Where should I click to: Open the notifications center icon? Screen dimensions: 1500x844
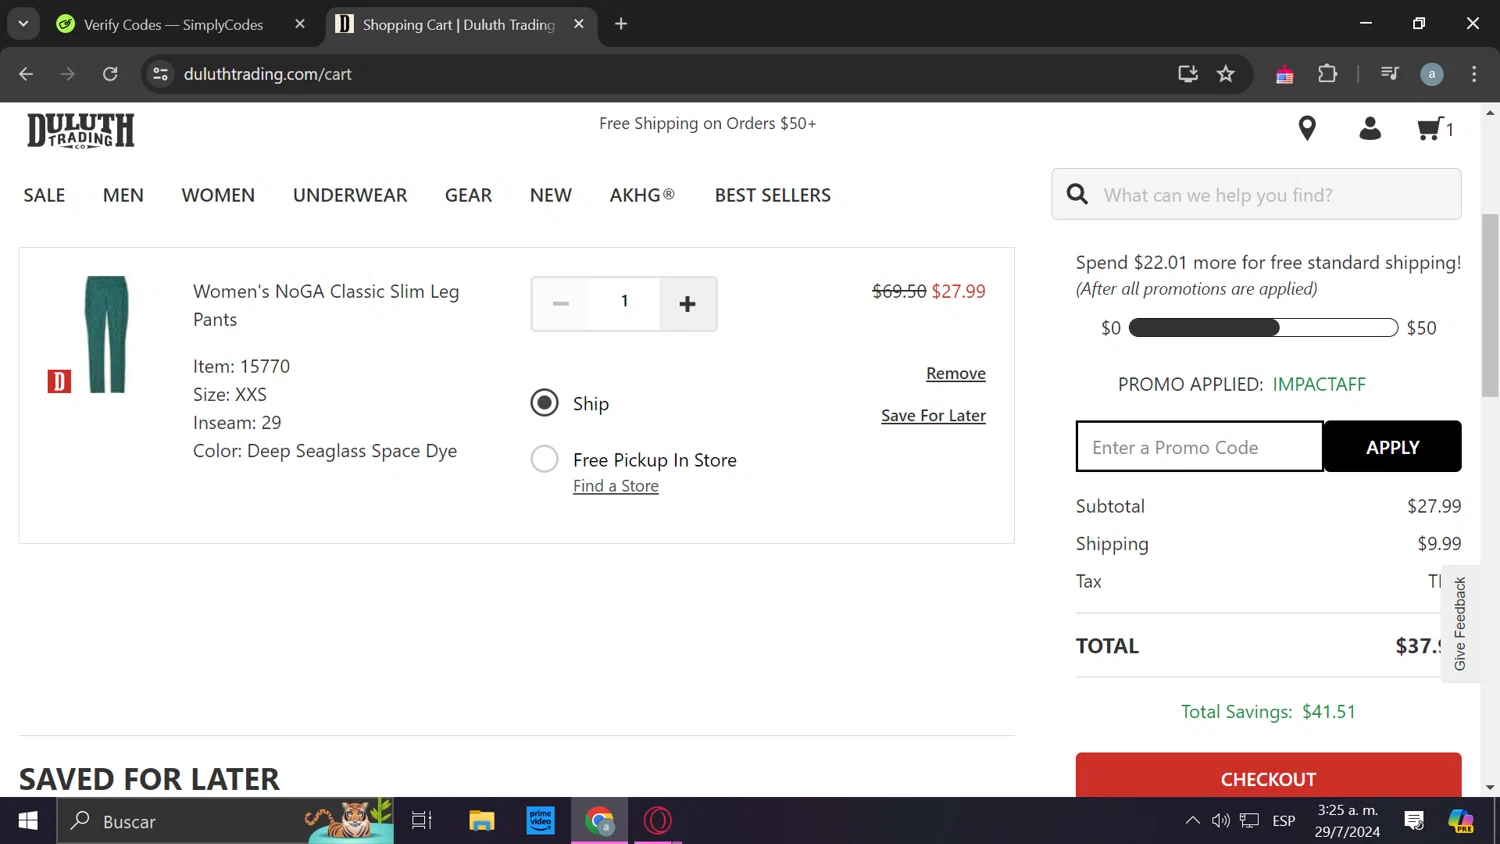(x=1414, y=821)
